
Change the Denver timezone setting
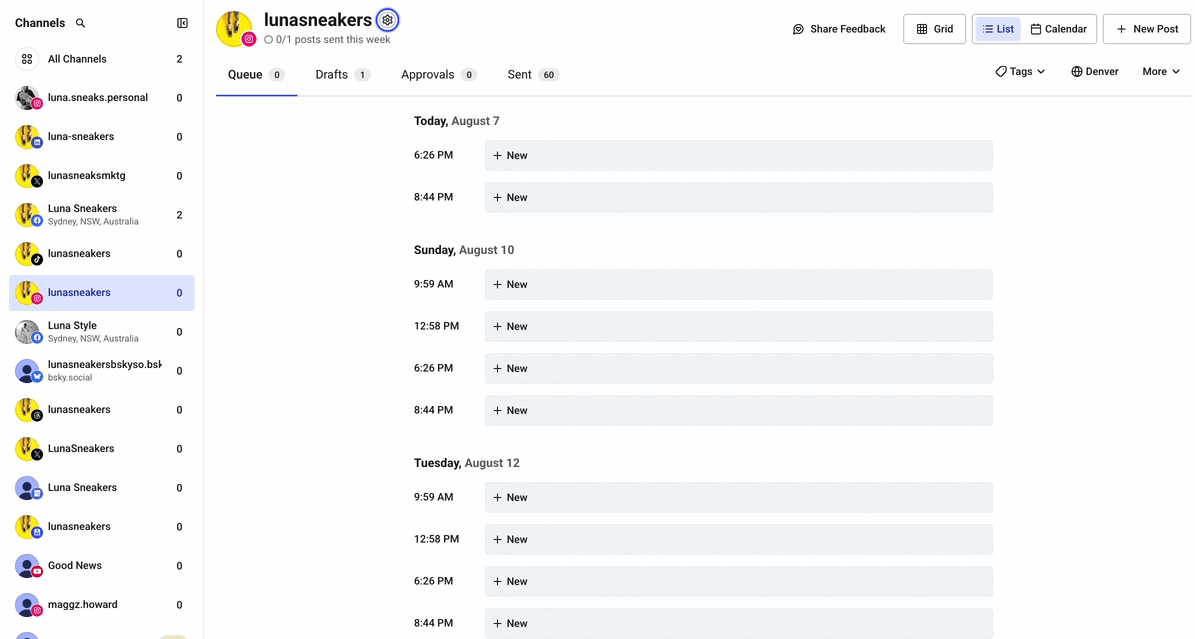pos(1094,72)
